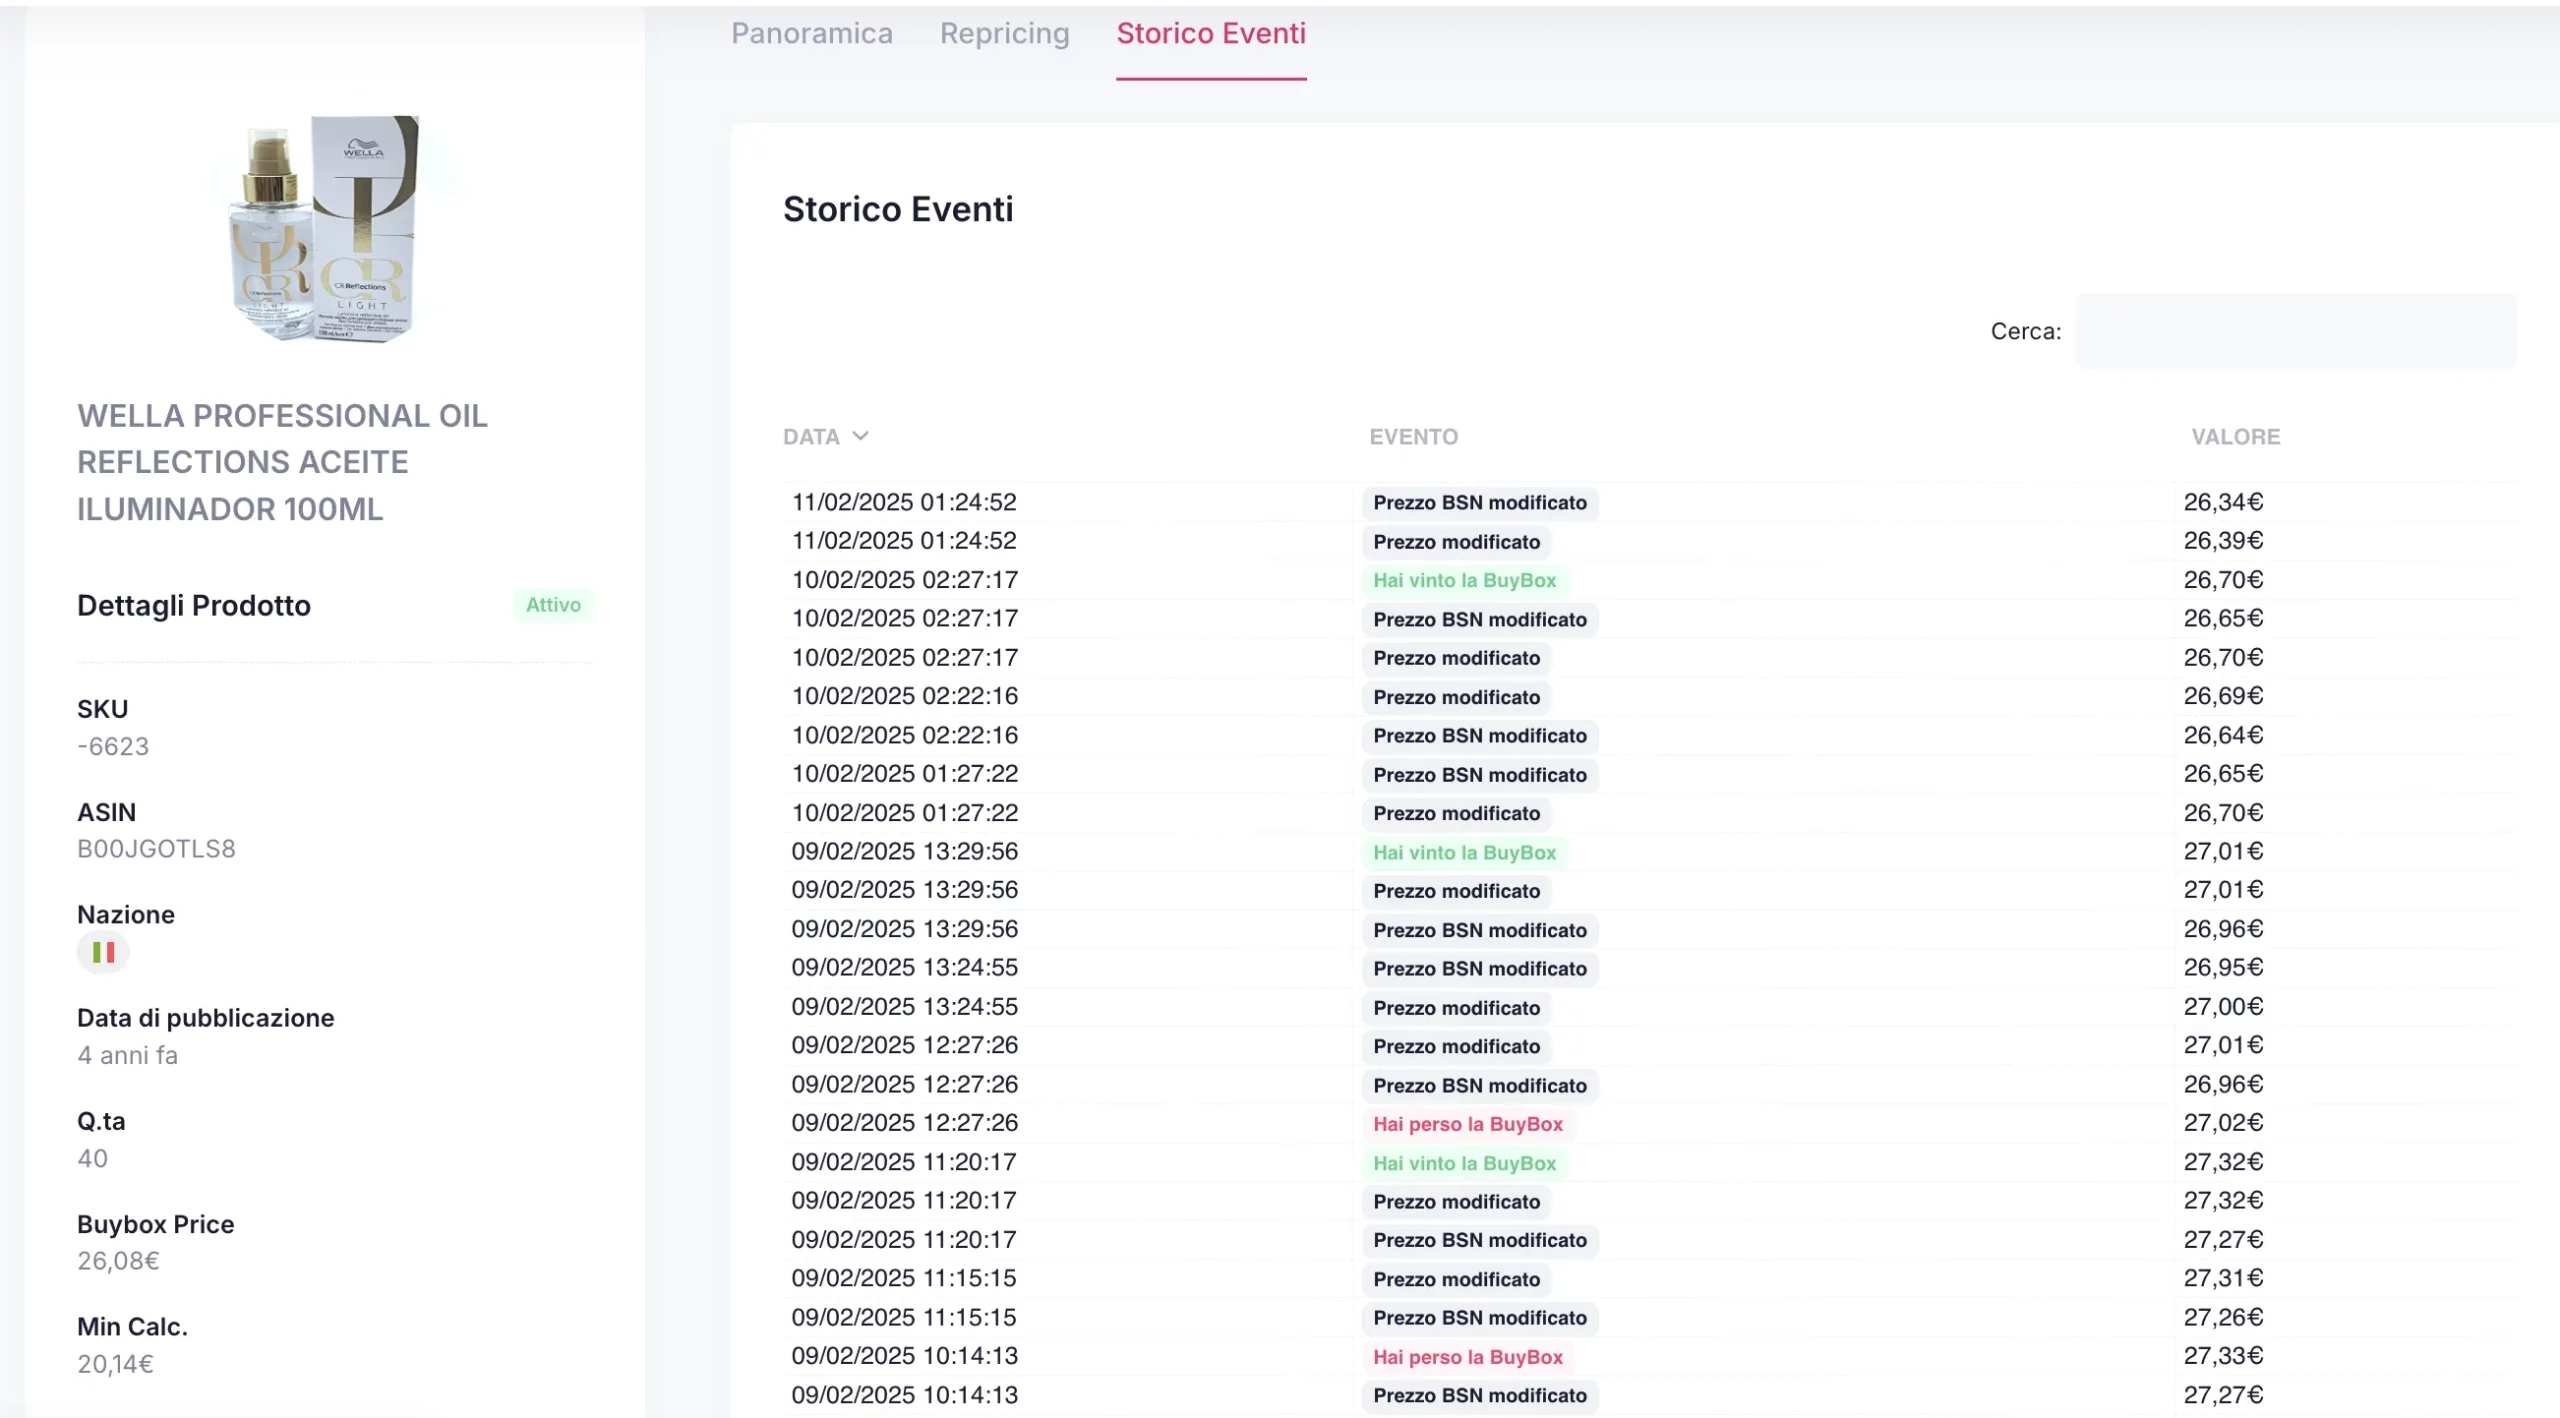Sort by the EVENTO column header

point(1413,437)
